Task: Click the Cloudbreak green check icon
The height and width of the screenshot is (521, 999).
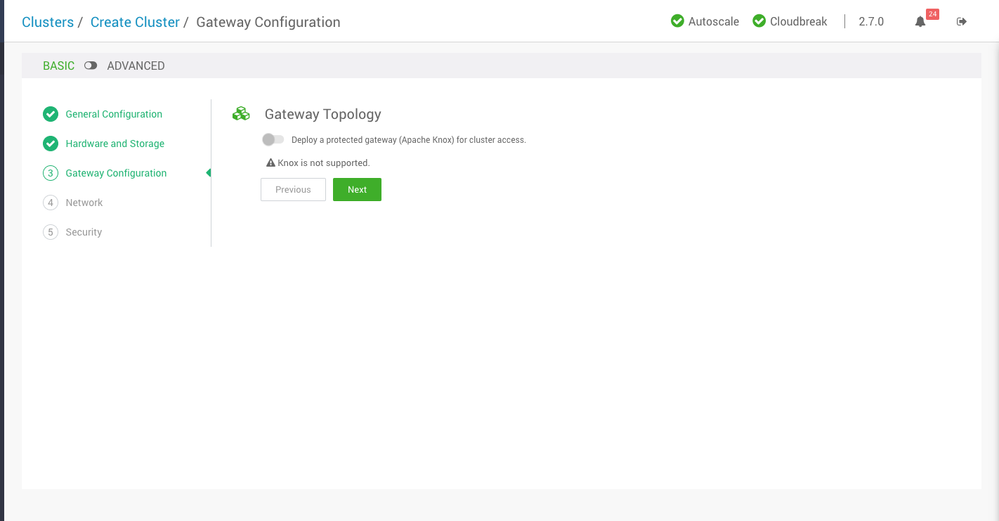Action: (x=759, y=21)
